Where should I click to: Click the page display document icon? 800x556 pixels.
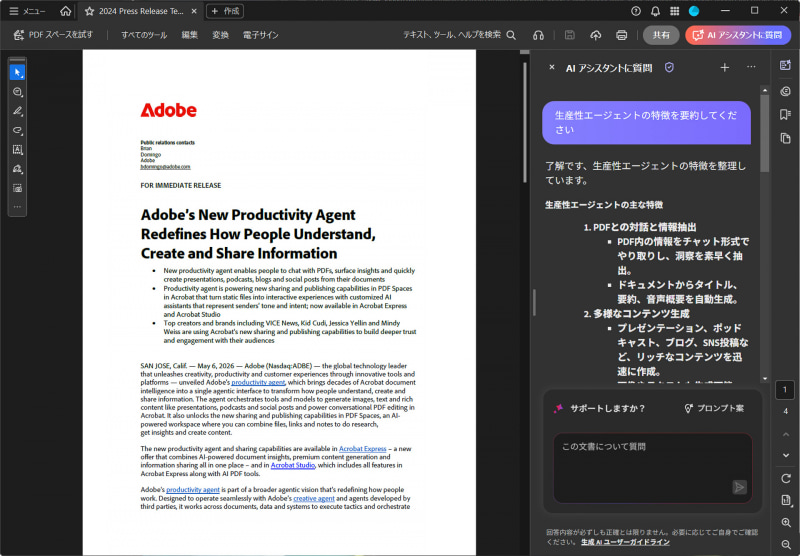point(786,500)
